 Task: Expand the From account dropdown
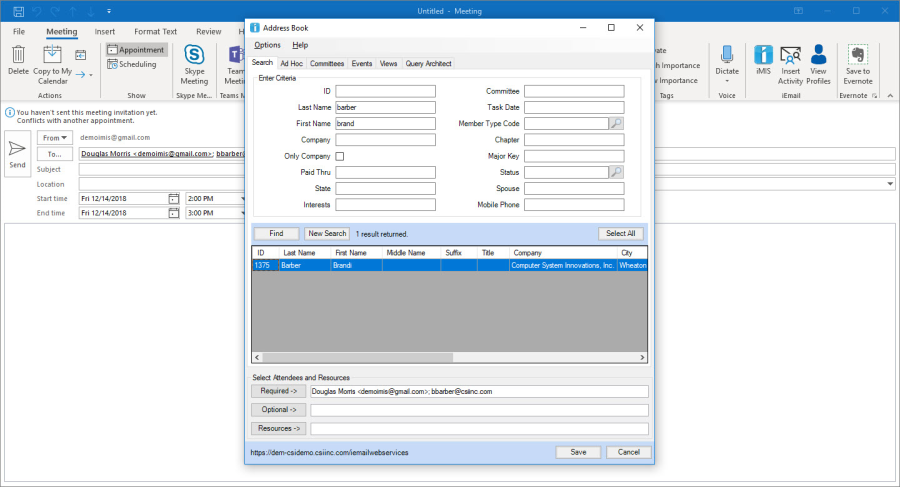tap(55, 137)
